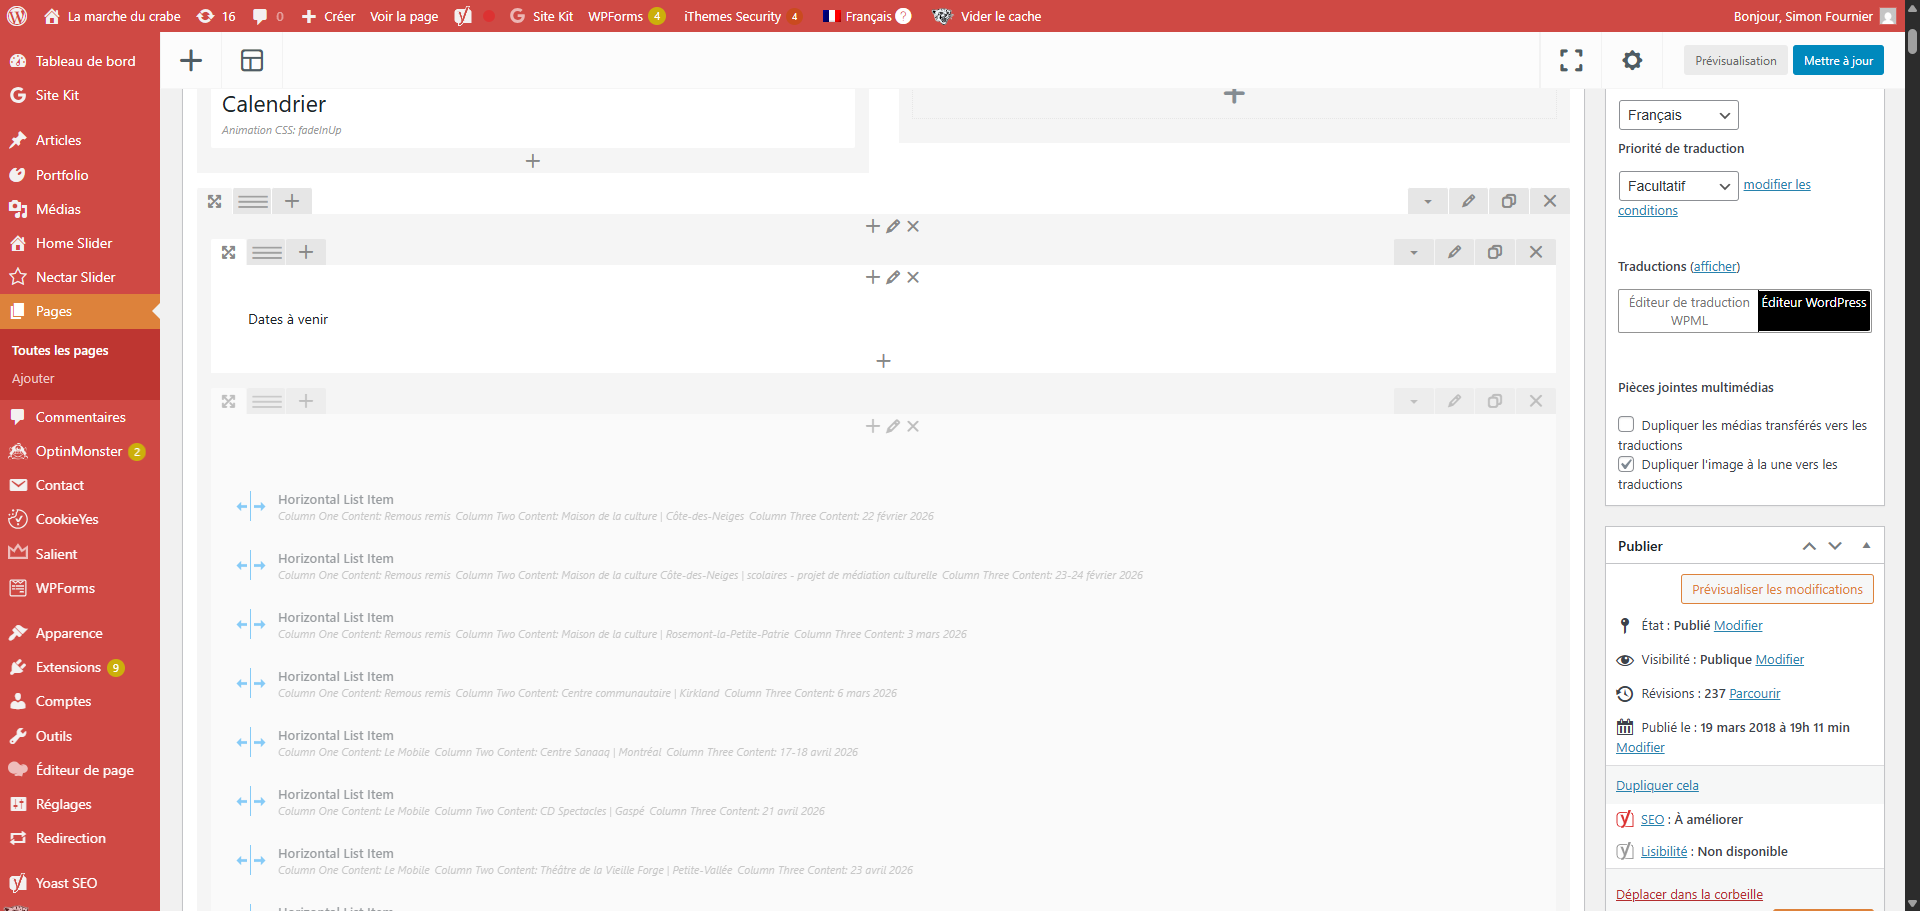Viewport: 1920px width, 911px height.
Task: Click the add element plus icon in toolbar
Action: [191, 61]
